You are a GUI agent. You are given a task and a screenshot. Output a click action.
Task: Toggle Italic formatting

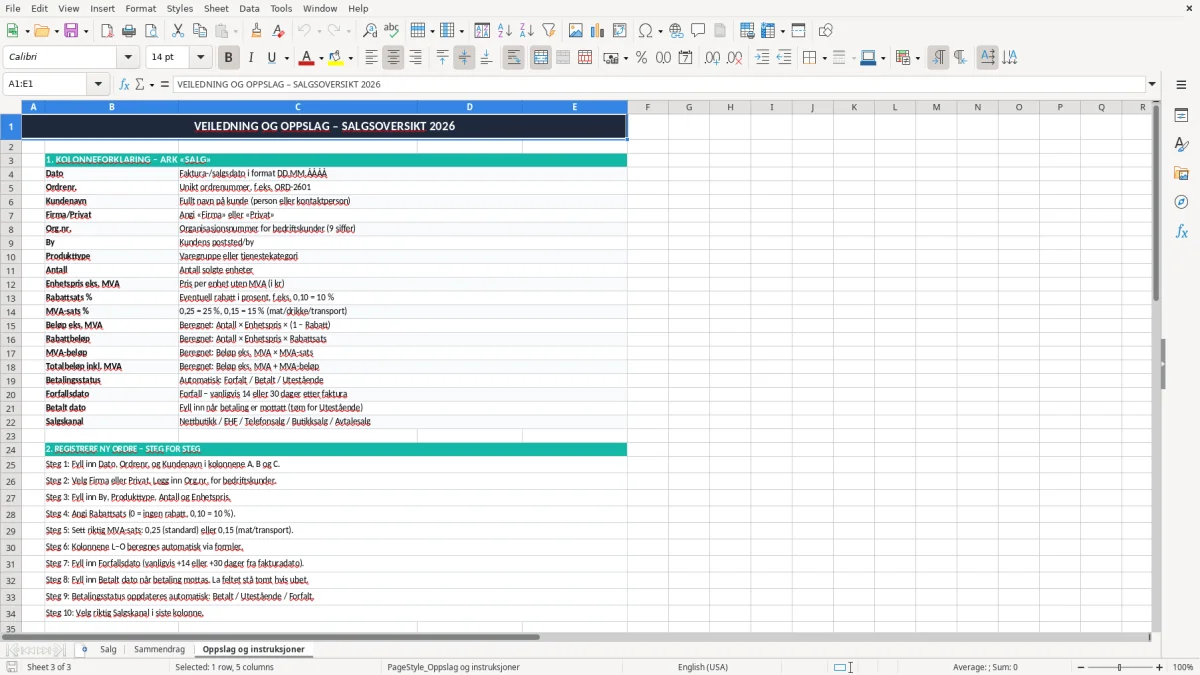point(251,58)
